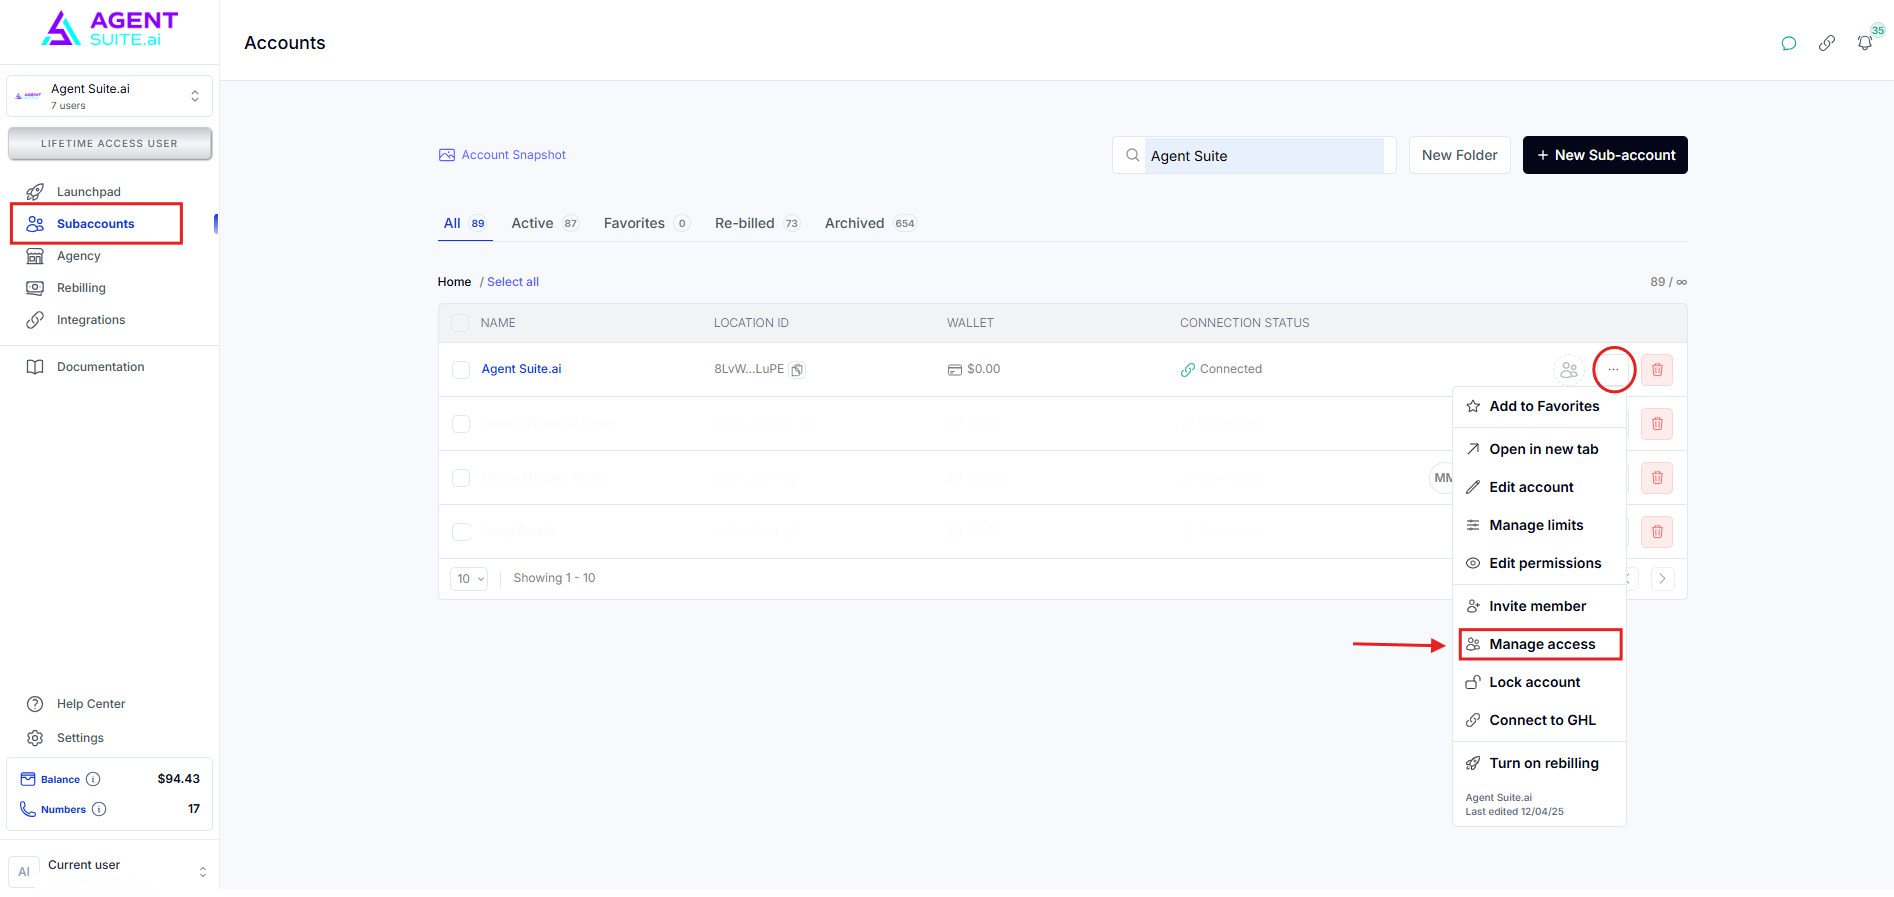The height and width of the screenshot is (897, 1894).
Task: Open the chat bubble icon in header
Action: click(x=1789, y=43)
